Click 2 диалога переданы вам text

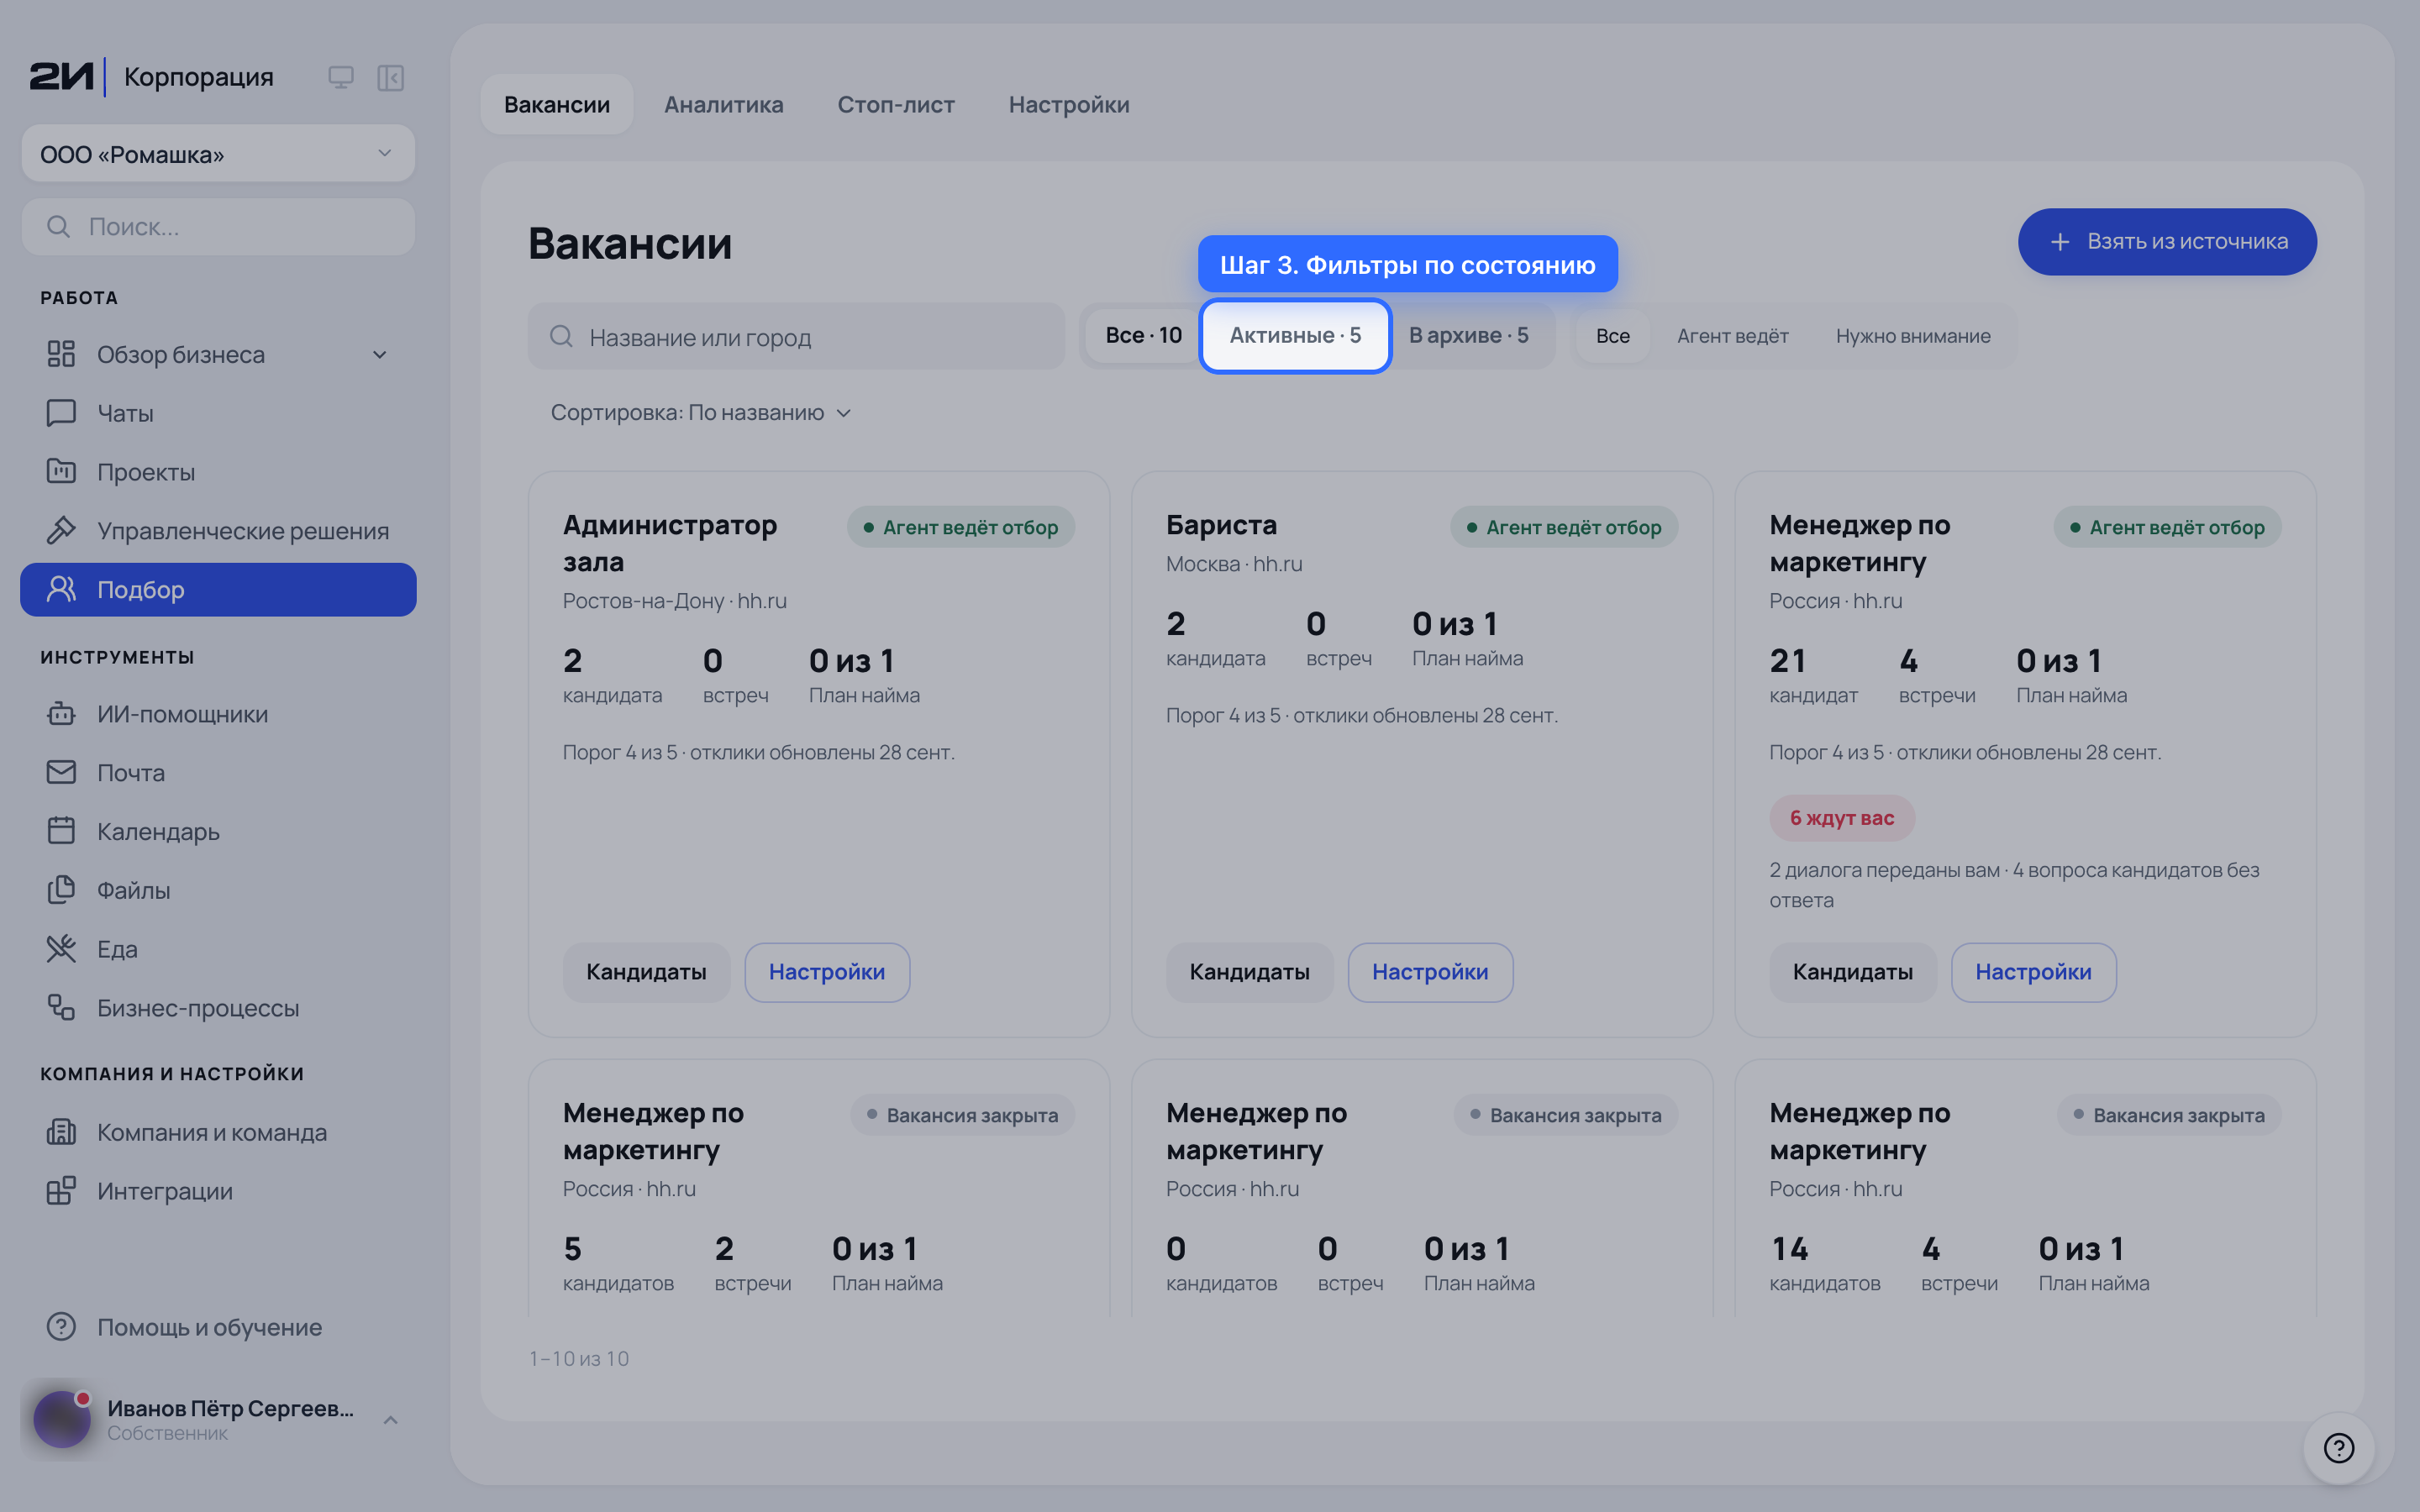[1885, 870]
